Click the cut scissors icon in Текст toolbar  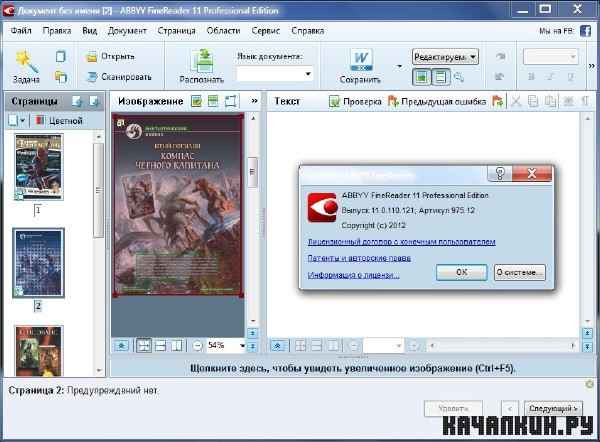(516, 101)
